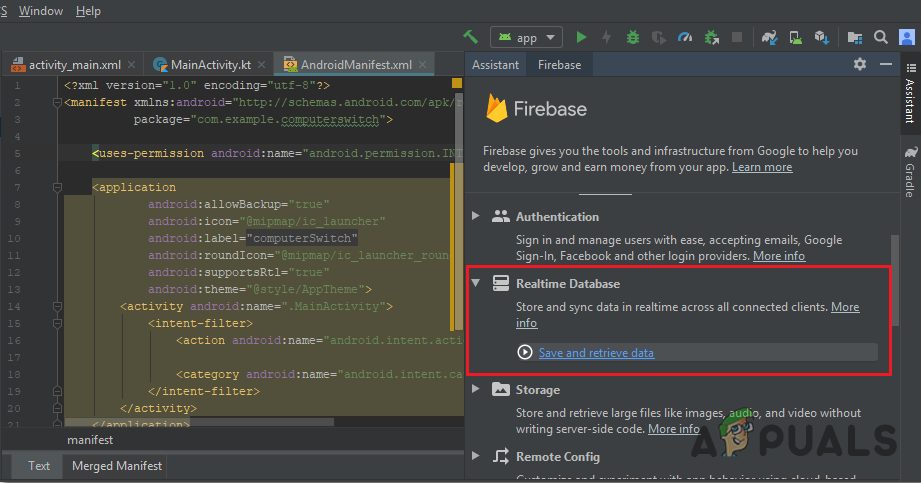
Task: Run the app with the green play icon
Action: point(582,37)
